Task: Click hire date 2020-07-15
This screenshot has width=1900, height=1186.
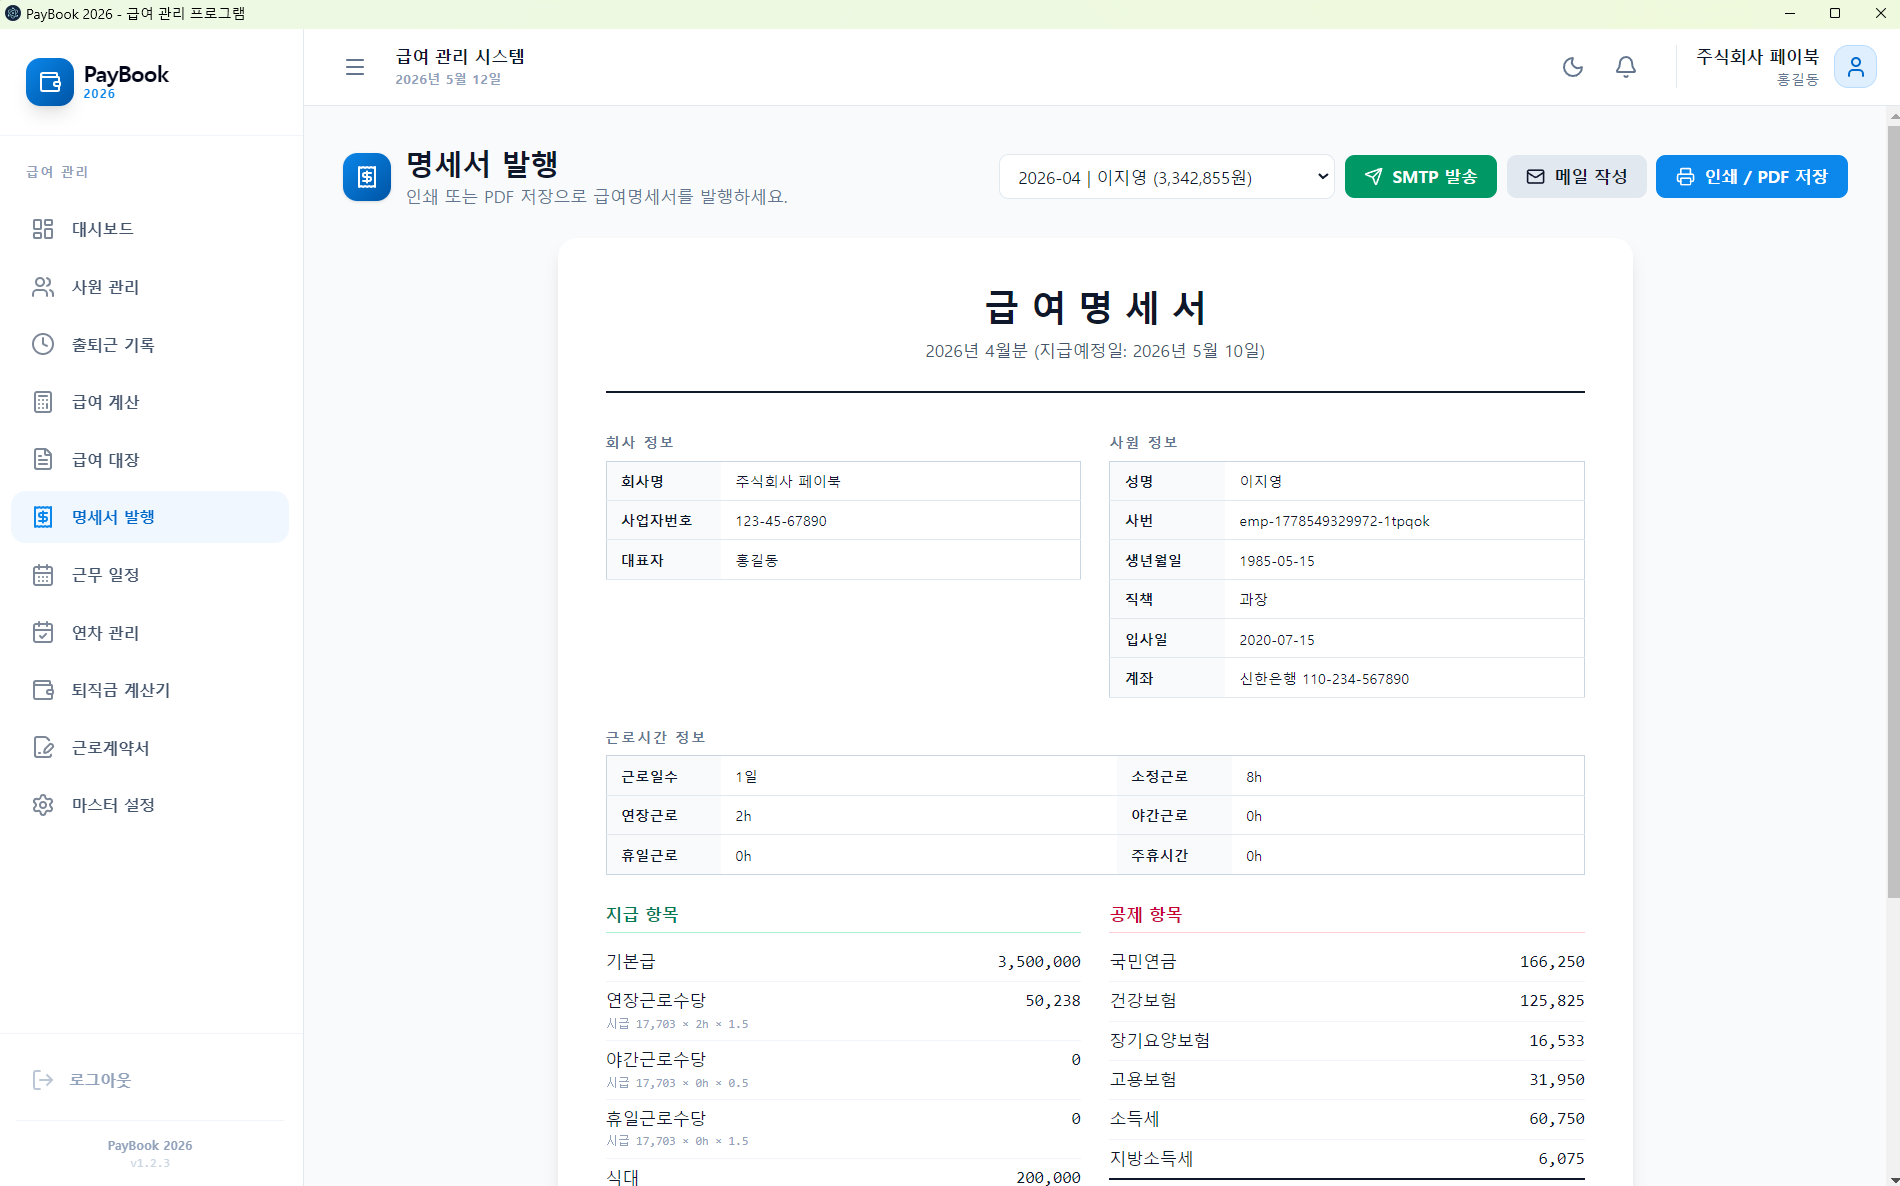Action: tap(1277, 640)
